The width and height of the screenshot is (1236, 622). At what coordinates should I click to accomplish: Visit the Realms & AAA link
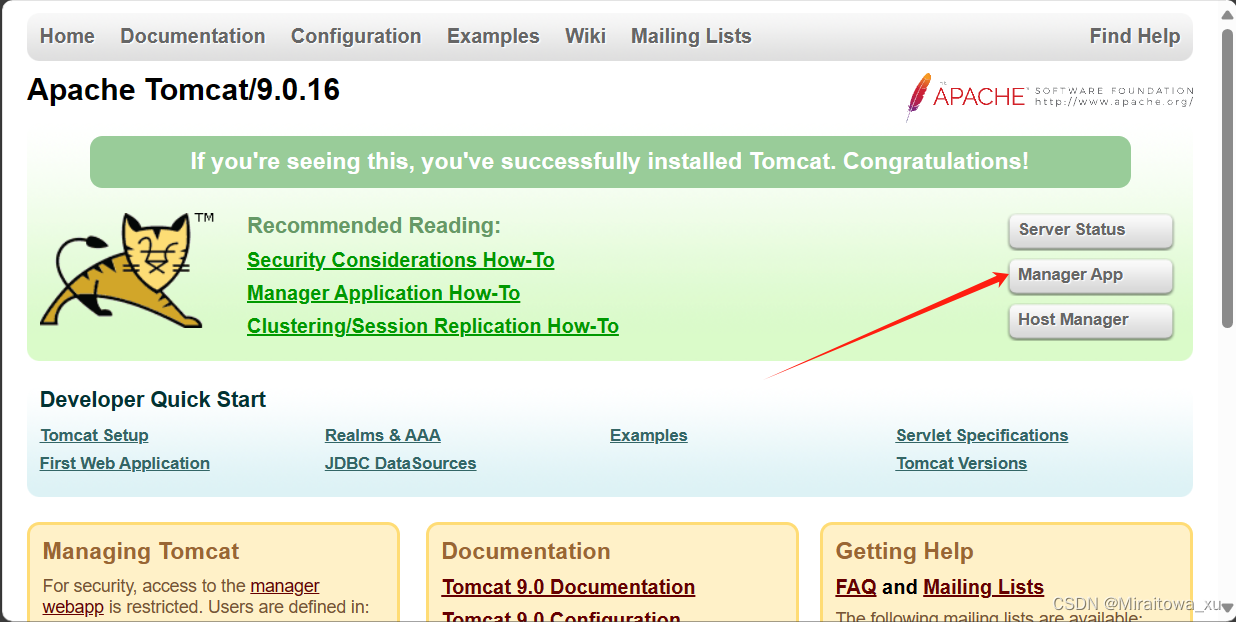click(x=383, y=435)
